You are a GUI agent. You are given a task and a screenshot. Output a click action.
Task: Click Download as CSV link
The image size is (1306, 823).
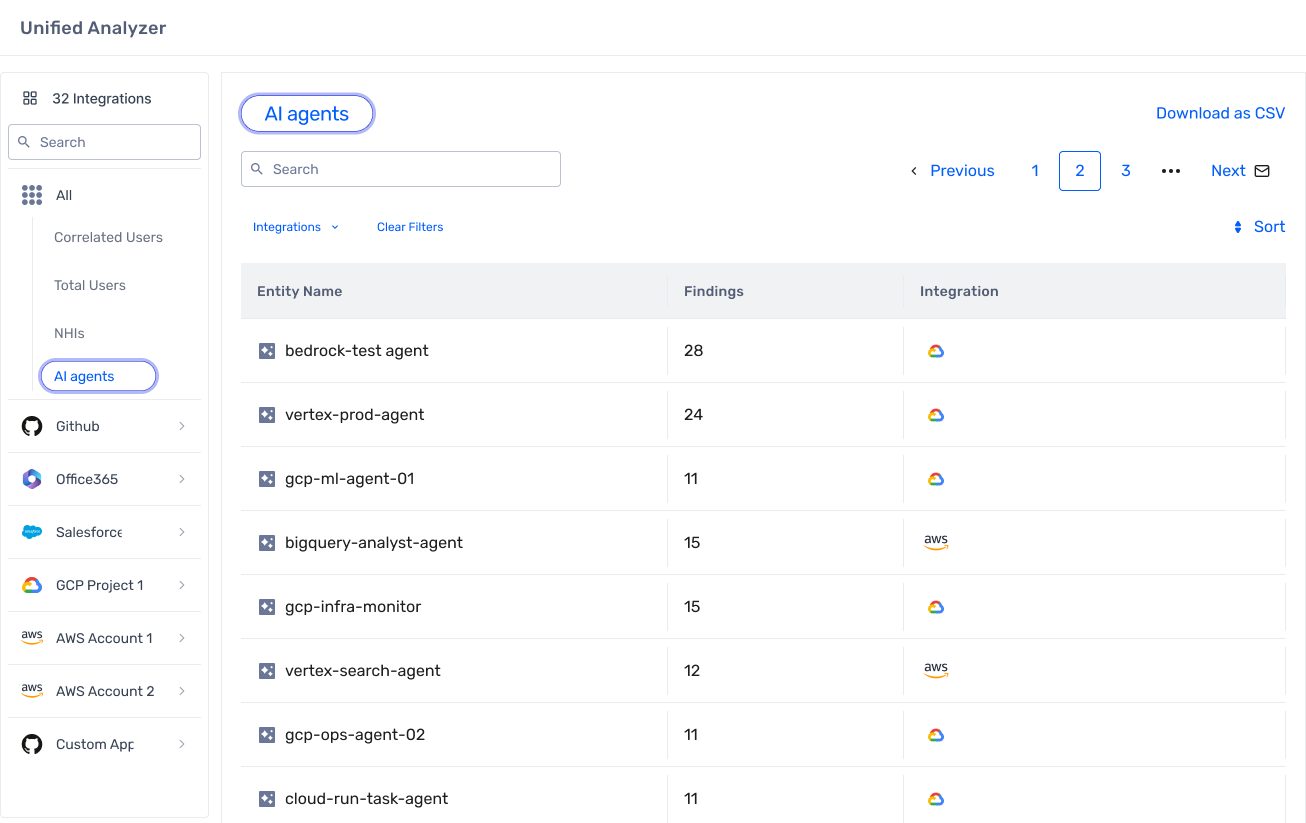[1220, 113]
